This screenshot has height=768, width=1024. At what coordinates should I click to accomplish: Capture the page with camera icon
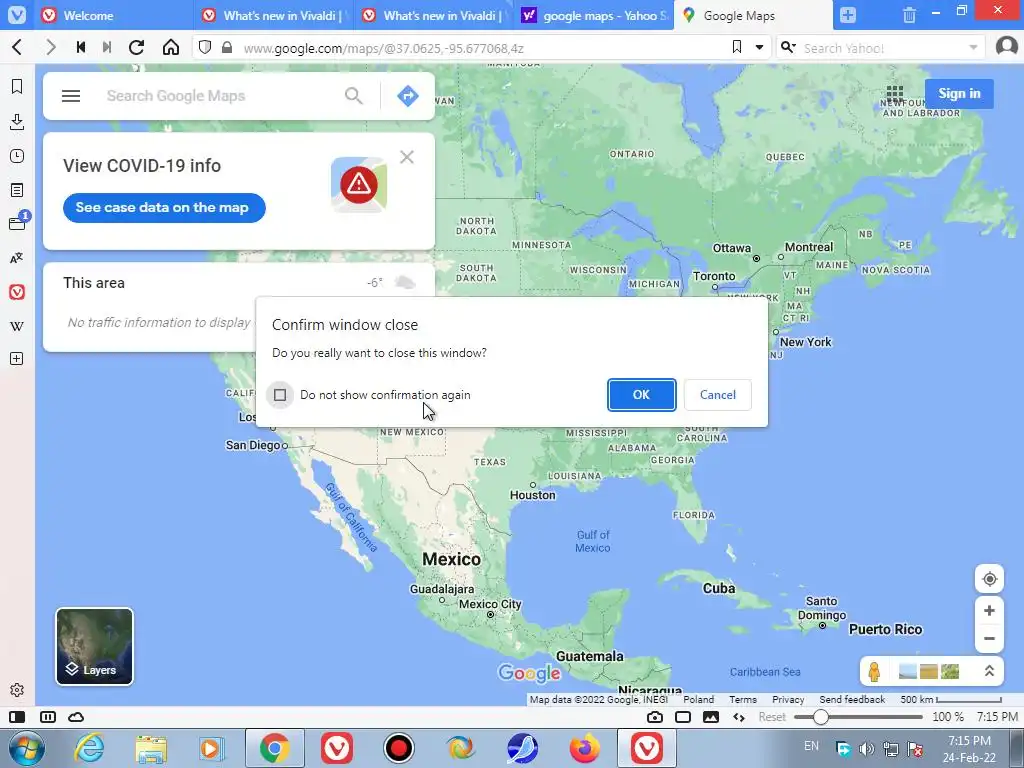(654, 717)
